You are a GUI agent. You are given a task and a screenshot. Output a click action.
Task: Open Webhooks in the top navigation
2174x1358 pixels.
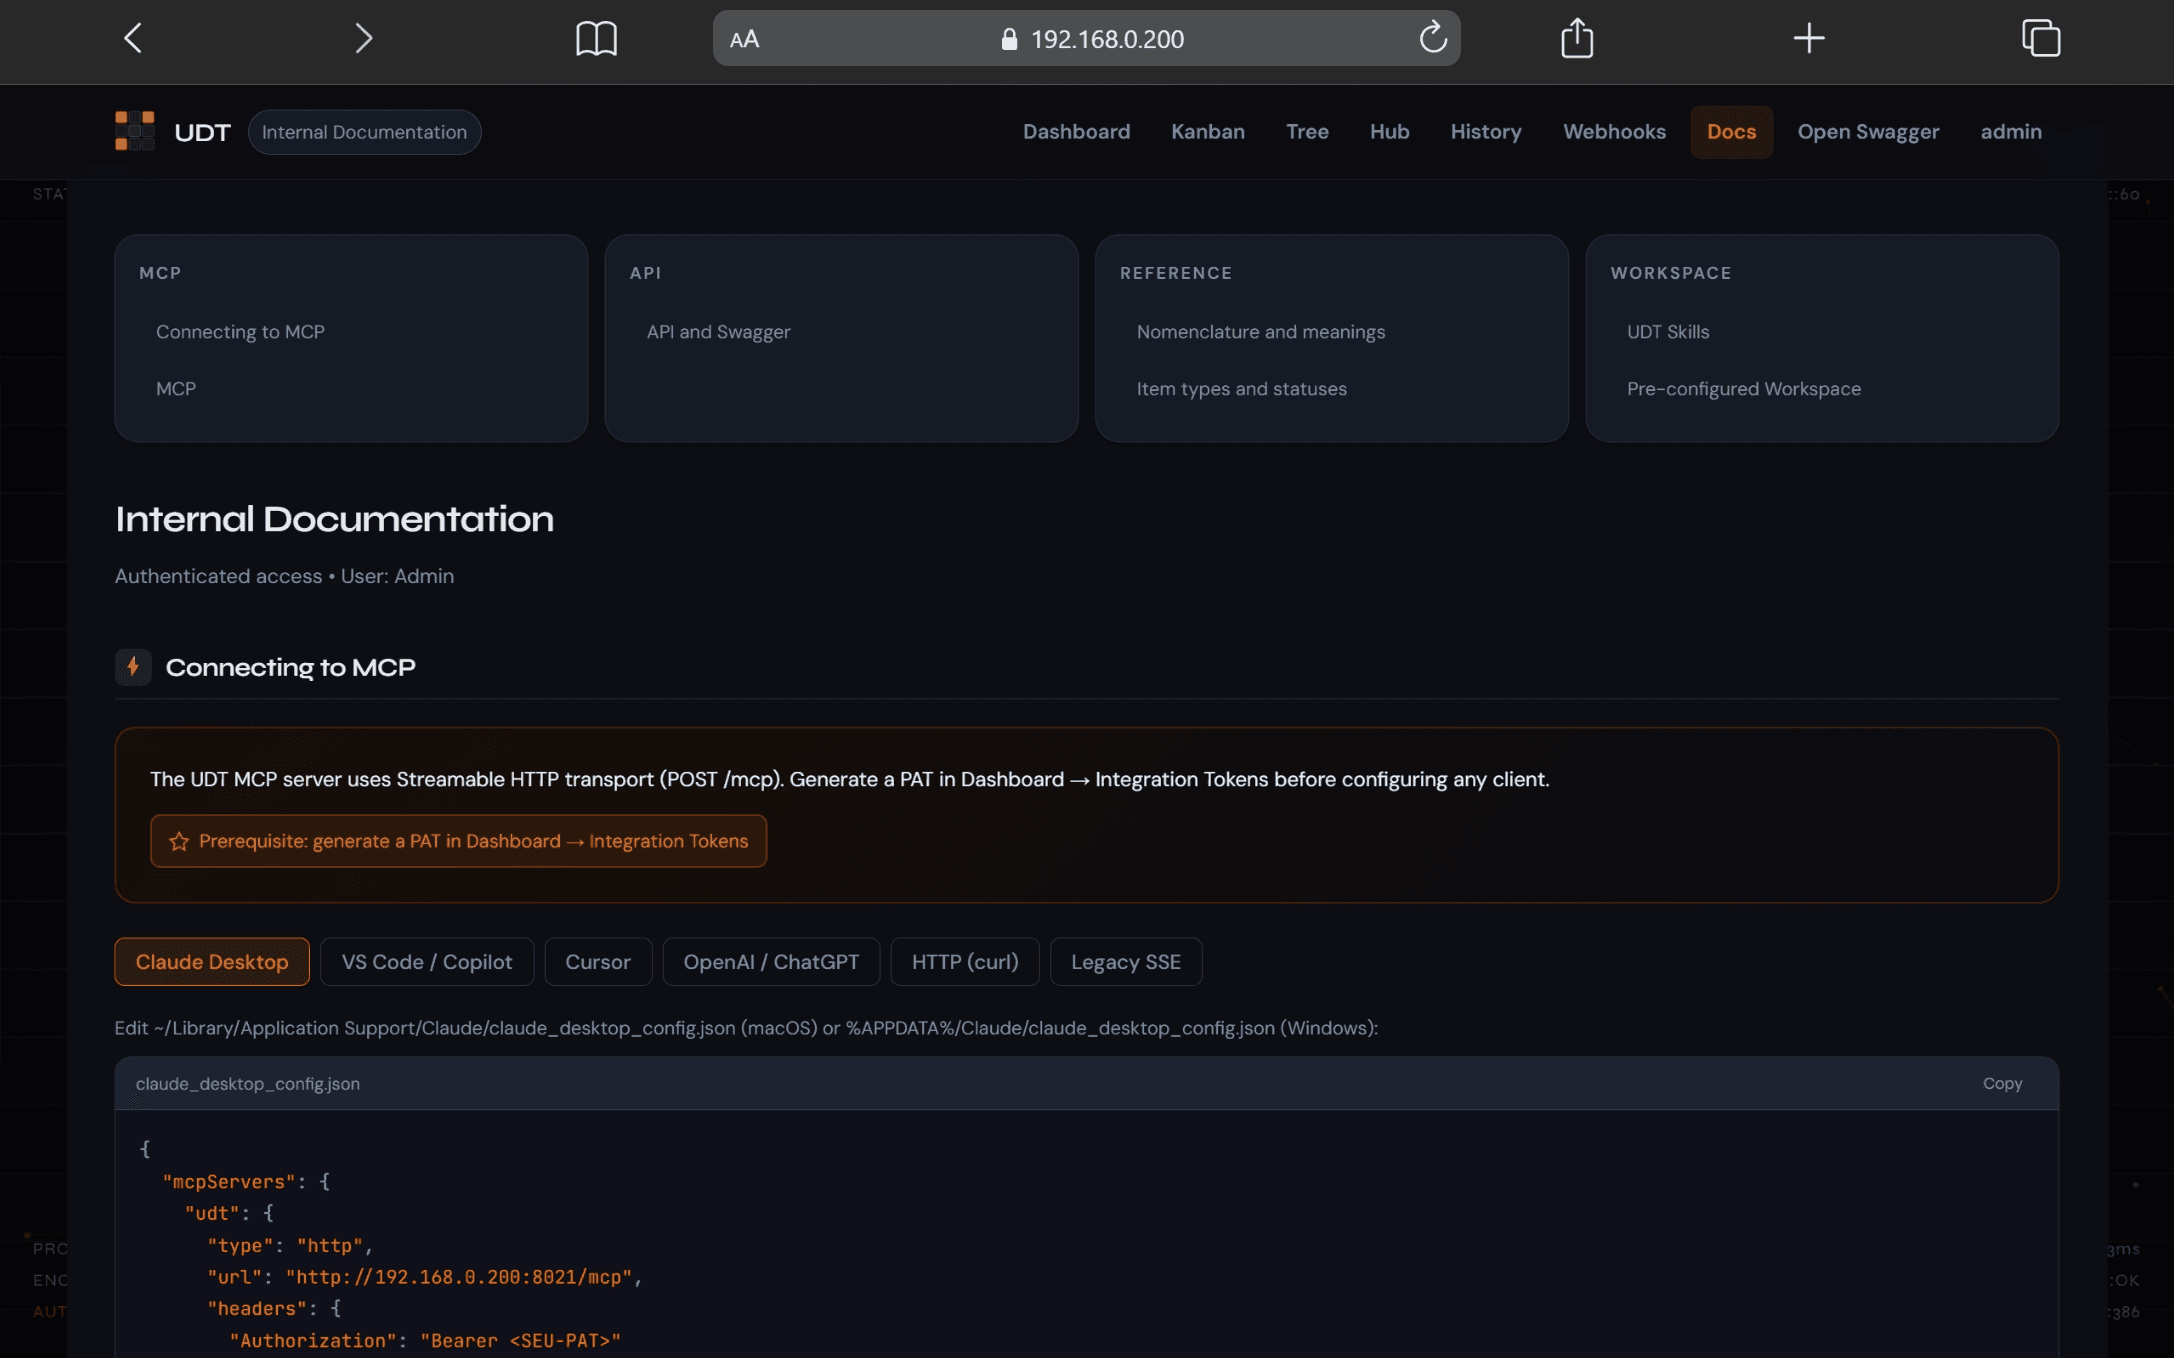pyautogui.click(x=1614, y=131)
